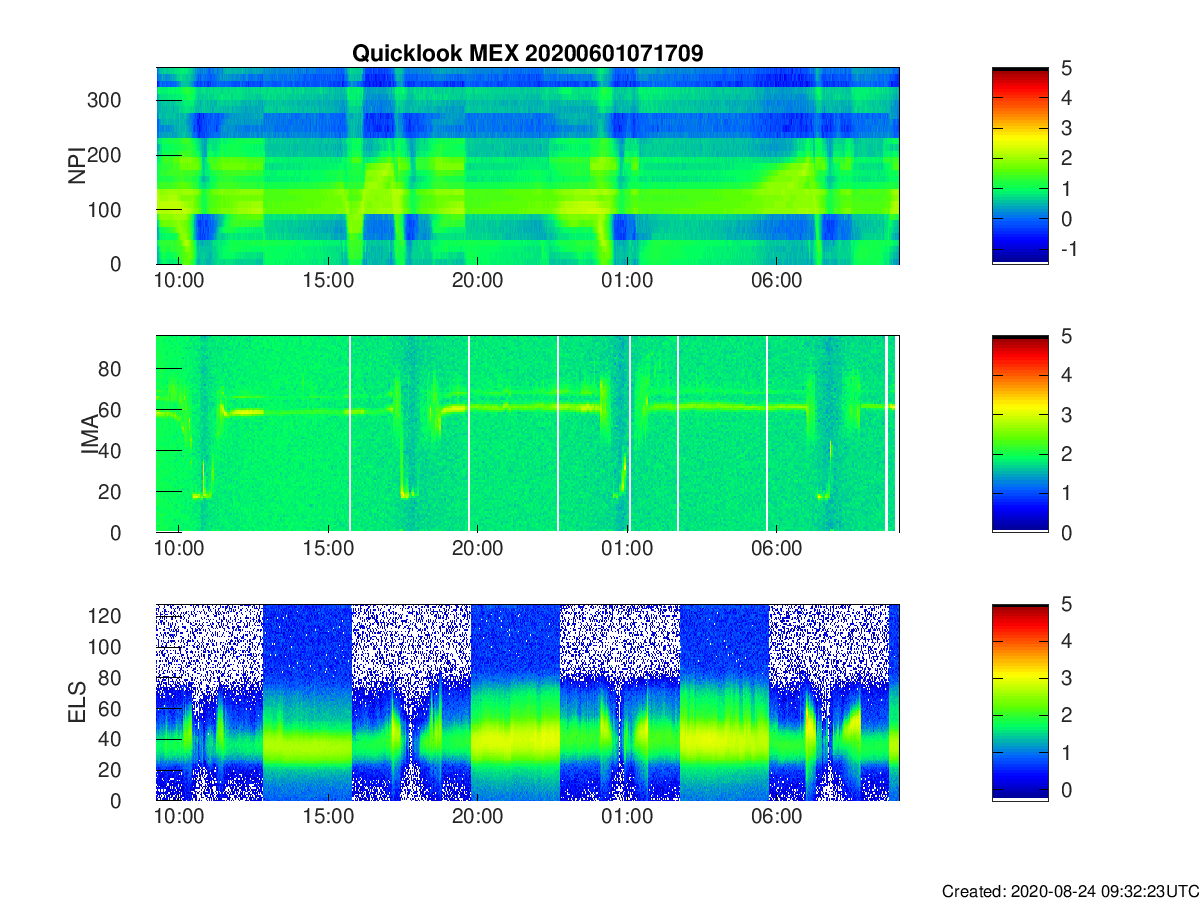Click the IMA y-axis label
Image resolution: width=1200 pixels, height=900 pixels.
90,434
